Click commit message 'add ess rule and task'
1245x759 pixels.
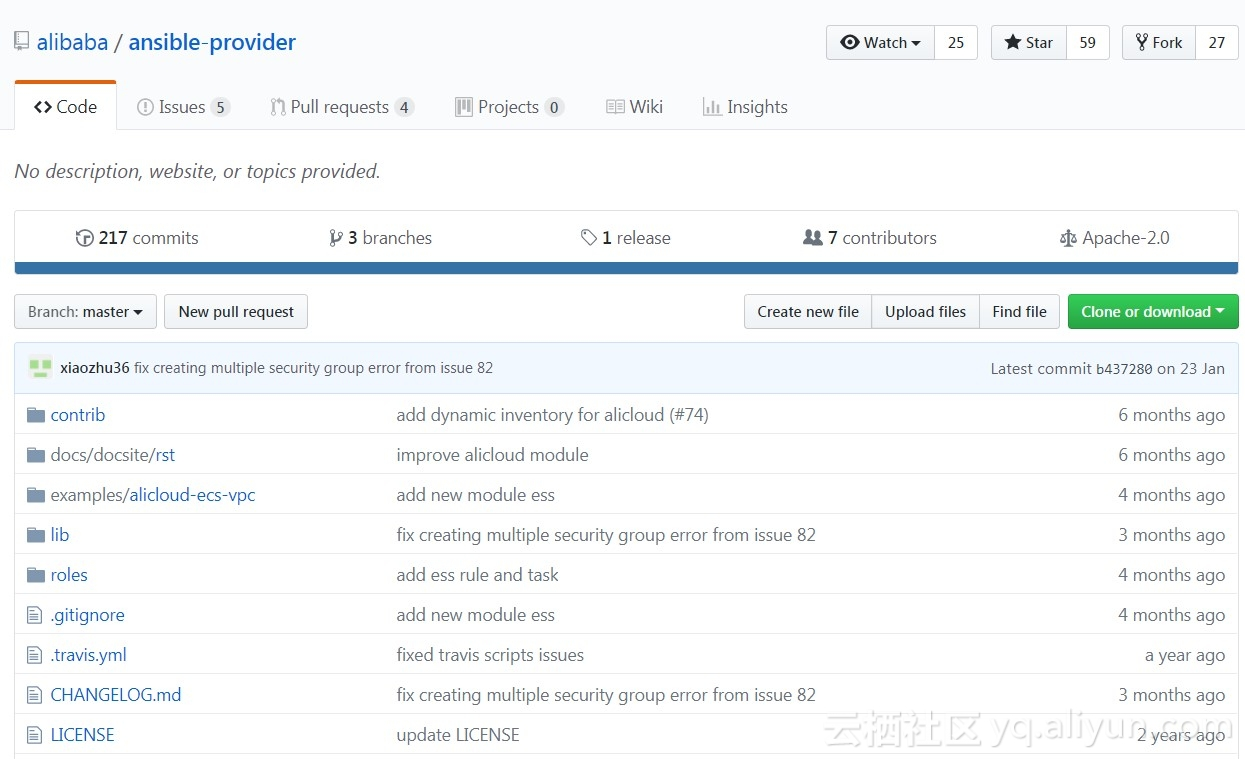(477, 575)
